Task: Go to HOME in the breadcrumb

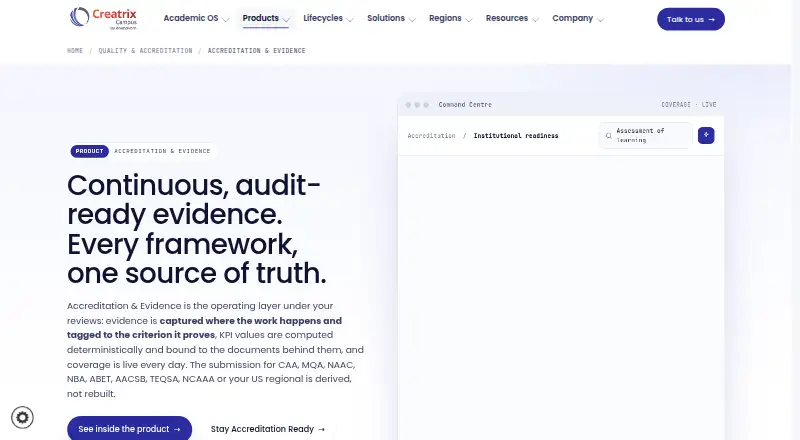Action: click(x=75, y=51)
